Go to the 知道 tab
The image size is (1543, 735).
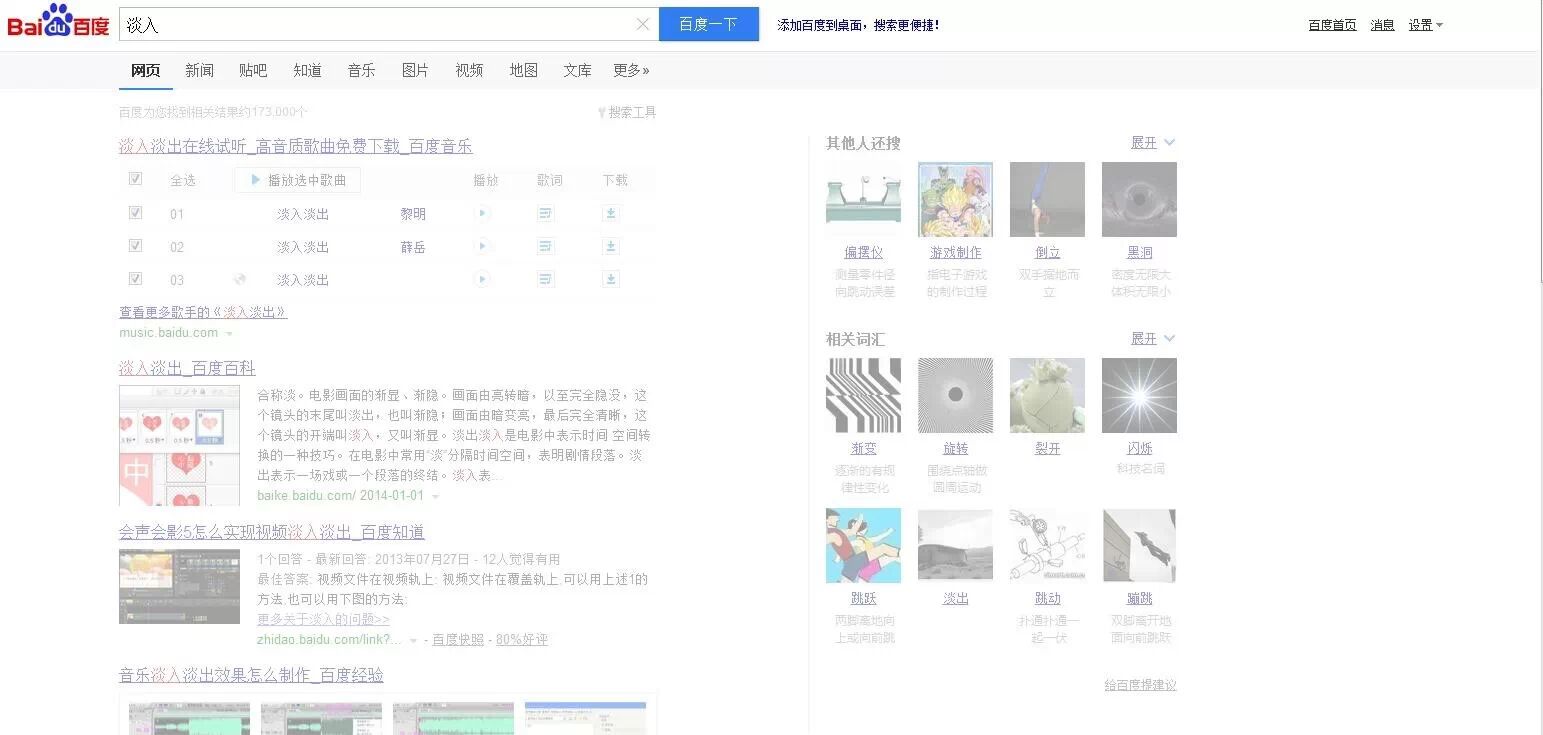[x=307, y=70]
